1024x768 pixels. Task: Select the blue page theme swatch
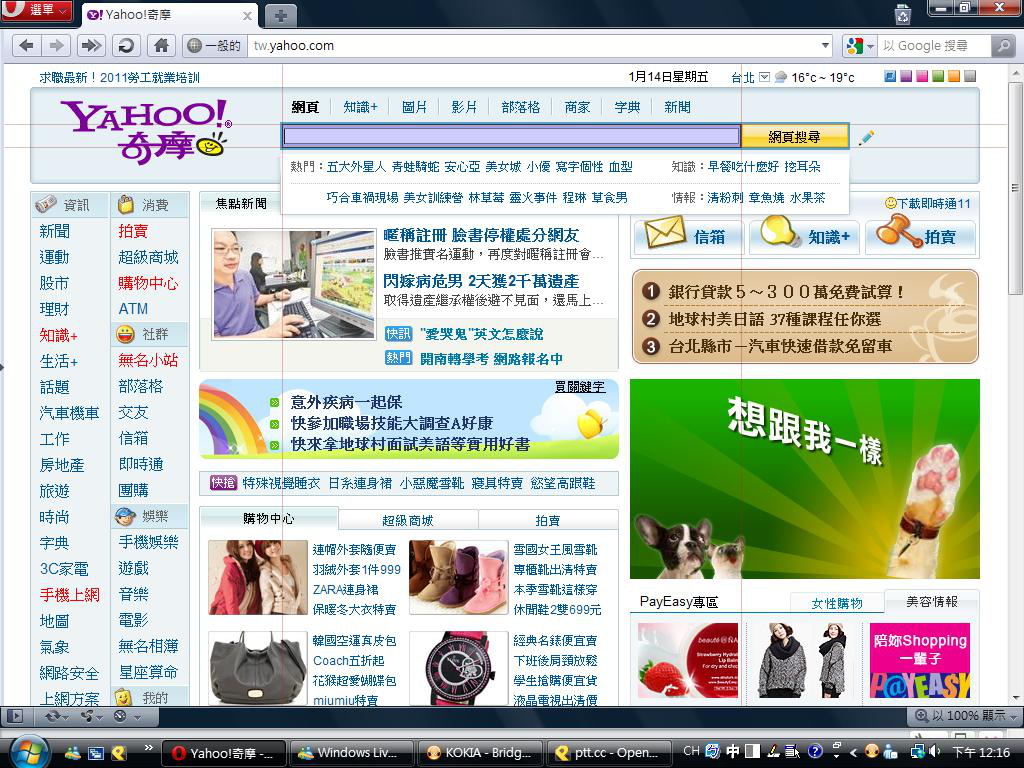pyautogui.click(x=889, y=76)
